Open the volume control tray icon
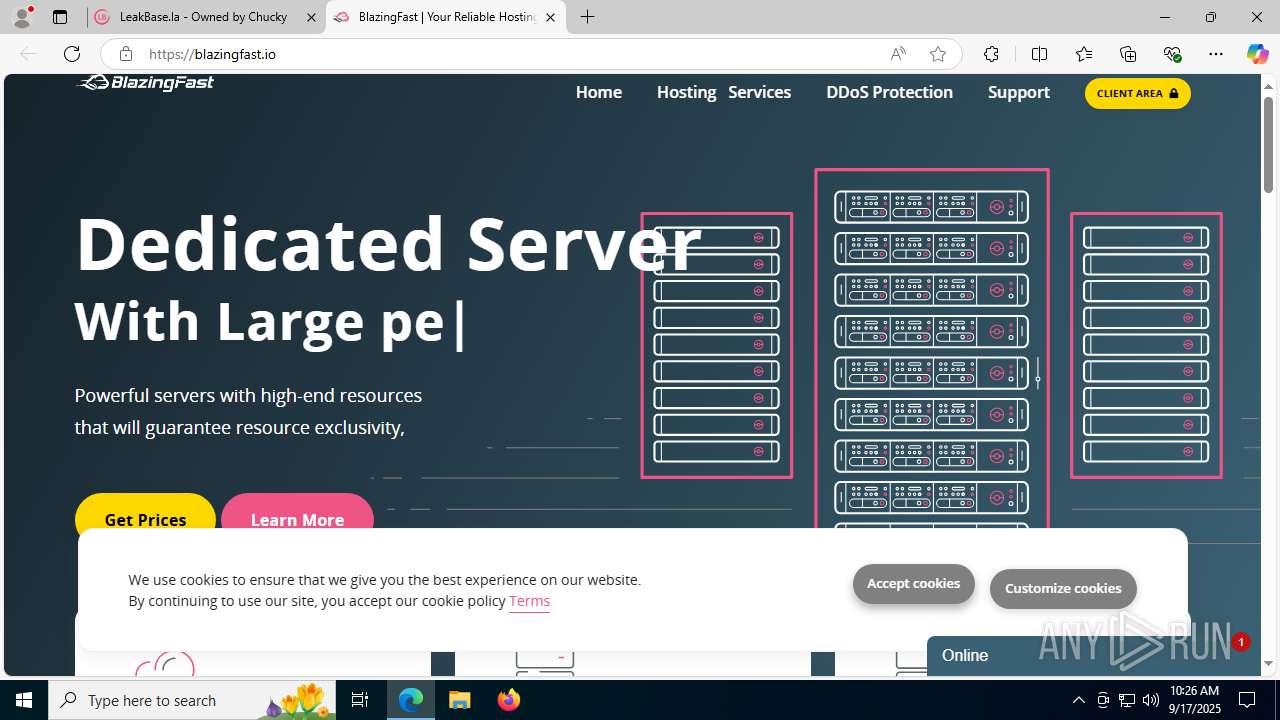The height and width of the screenshot is (720, 1280). tap(1151, 700)
